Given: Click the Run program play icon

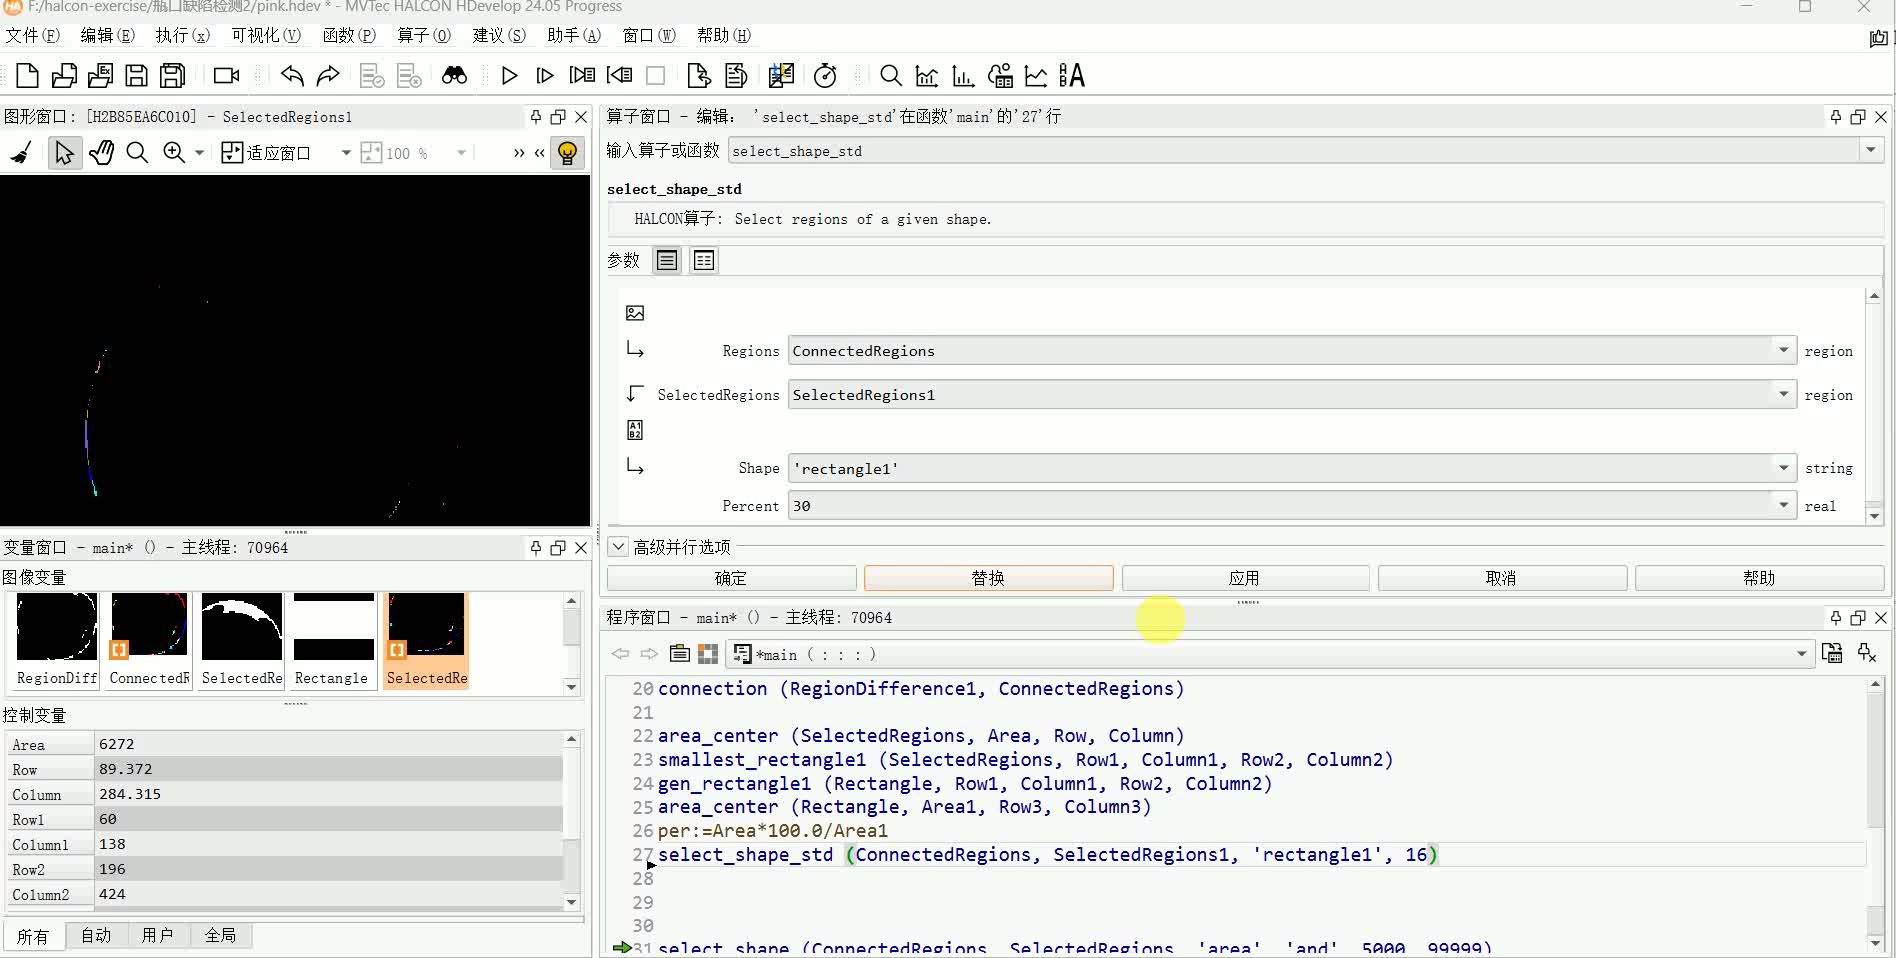Looking at the screenshot, I should pyautogui.click(x=509, y=76).
